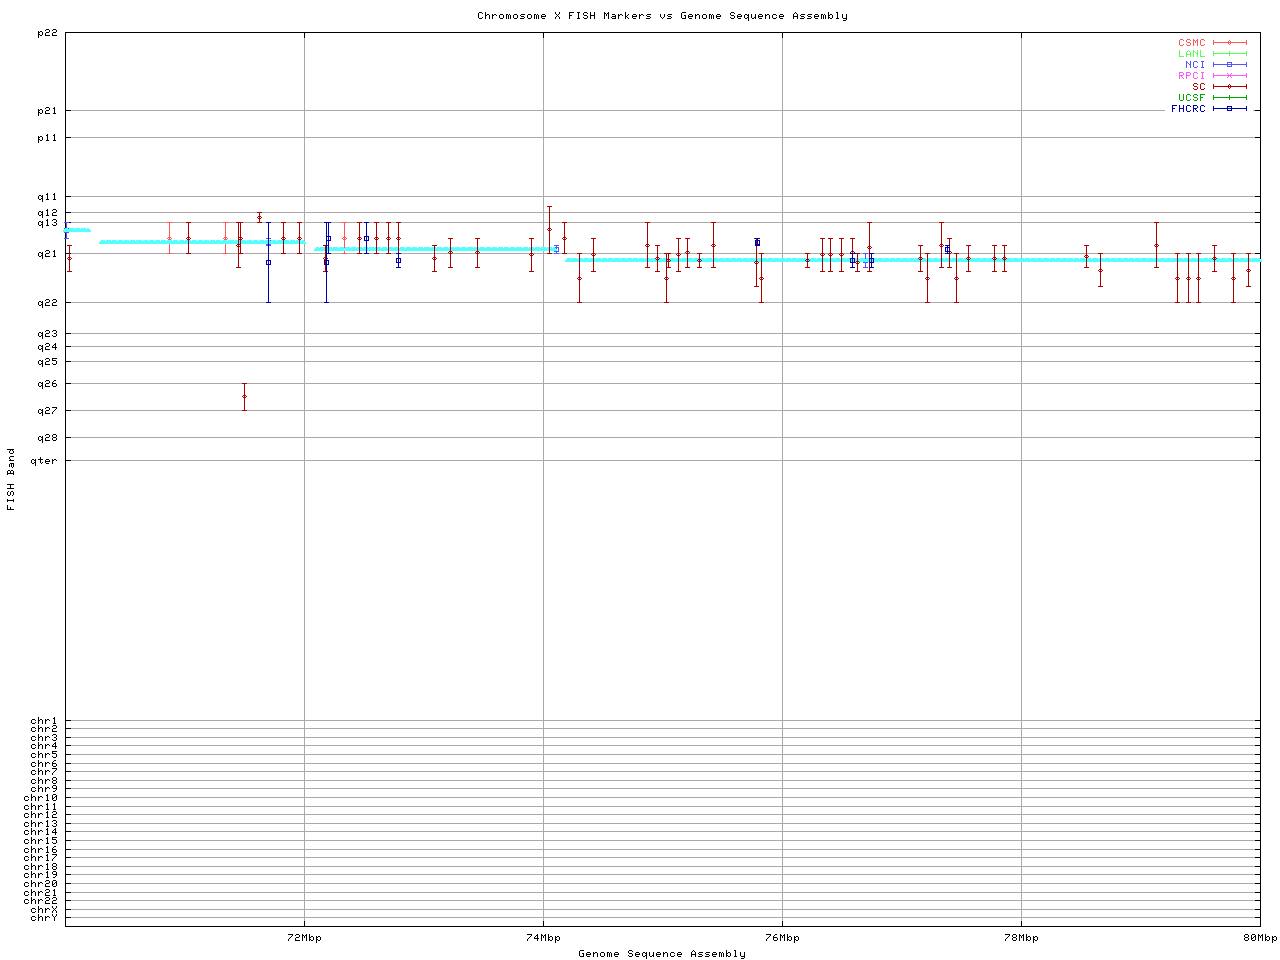Click the 72Mbp x-axis tick label

[304, 938]
